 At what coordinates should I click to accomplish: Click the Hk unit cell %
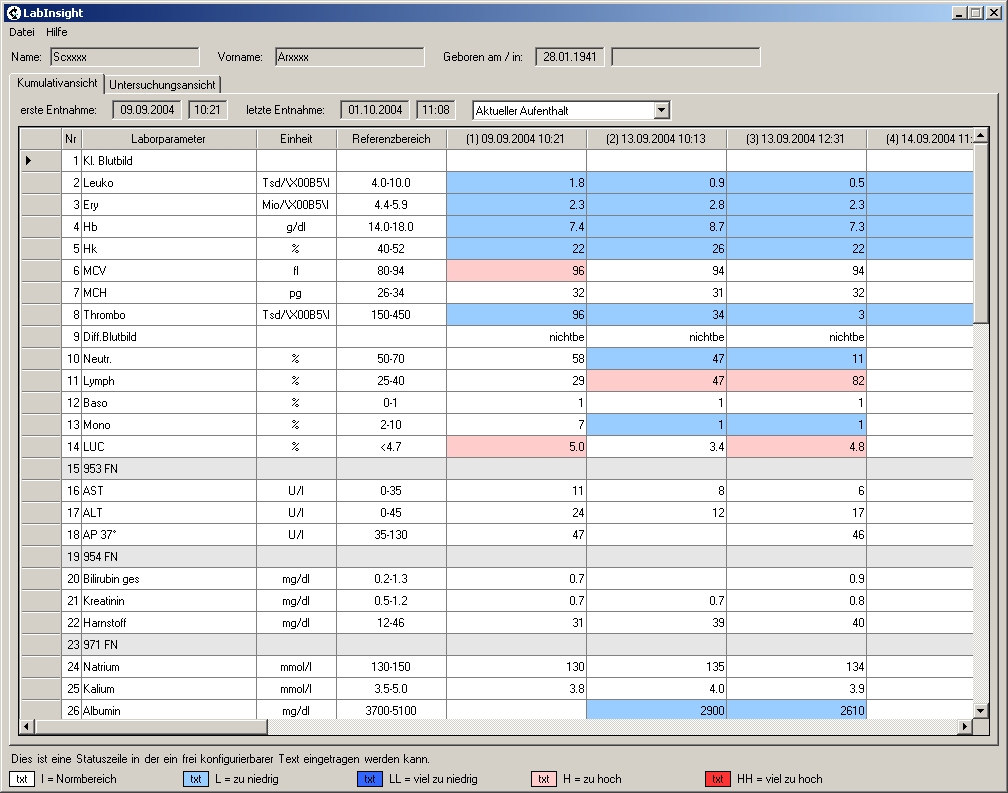click(296, 249)
